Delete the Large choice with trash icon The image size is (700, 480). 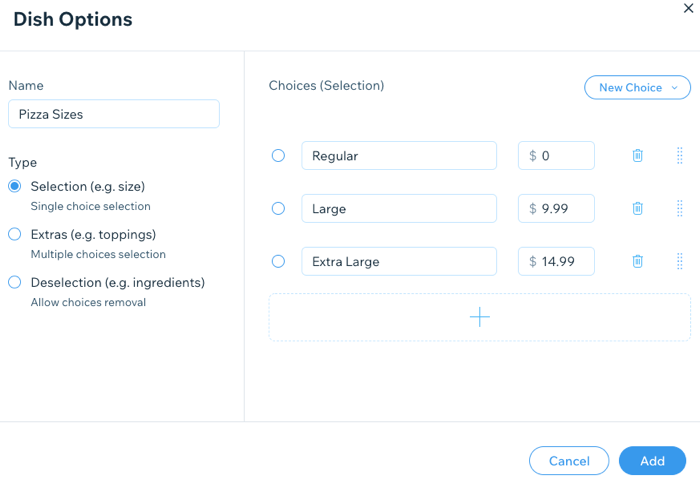[x=637, y=208]
